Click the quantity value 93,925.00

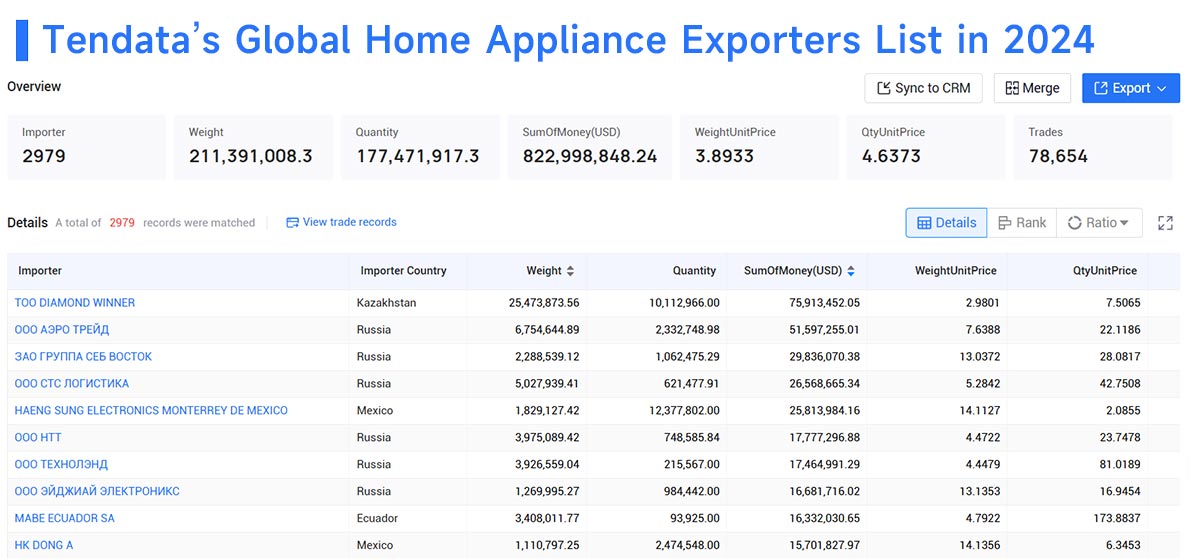(x=694, y=518)
